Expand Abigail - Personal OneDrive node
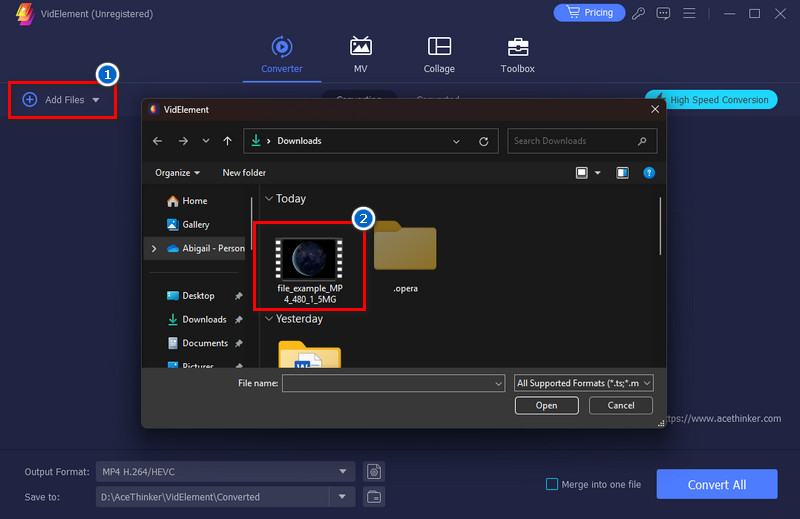 (154, 249)
